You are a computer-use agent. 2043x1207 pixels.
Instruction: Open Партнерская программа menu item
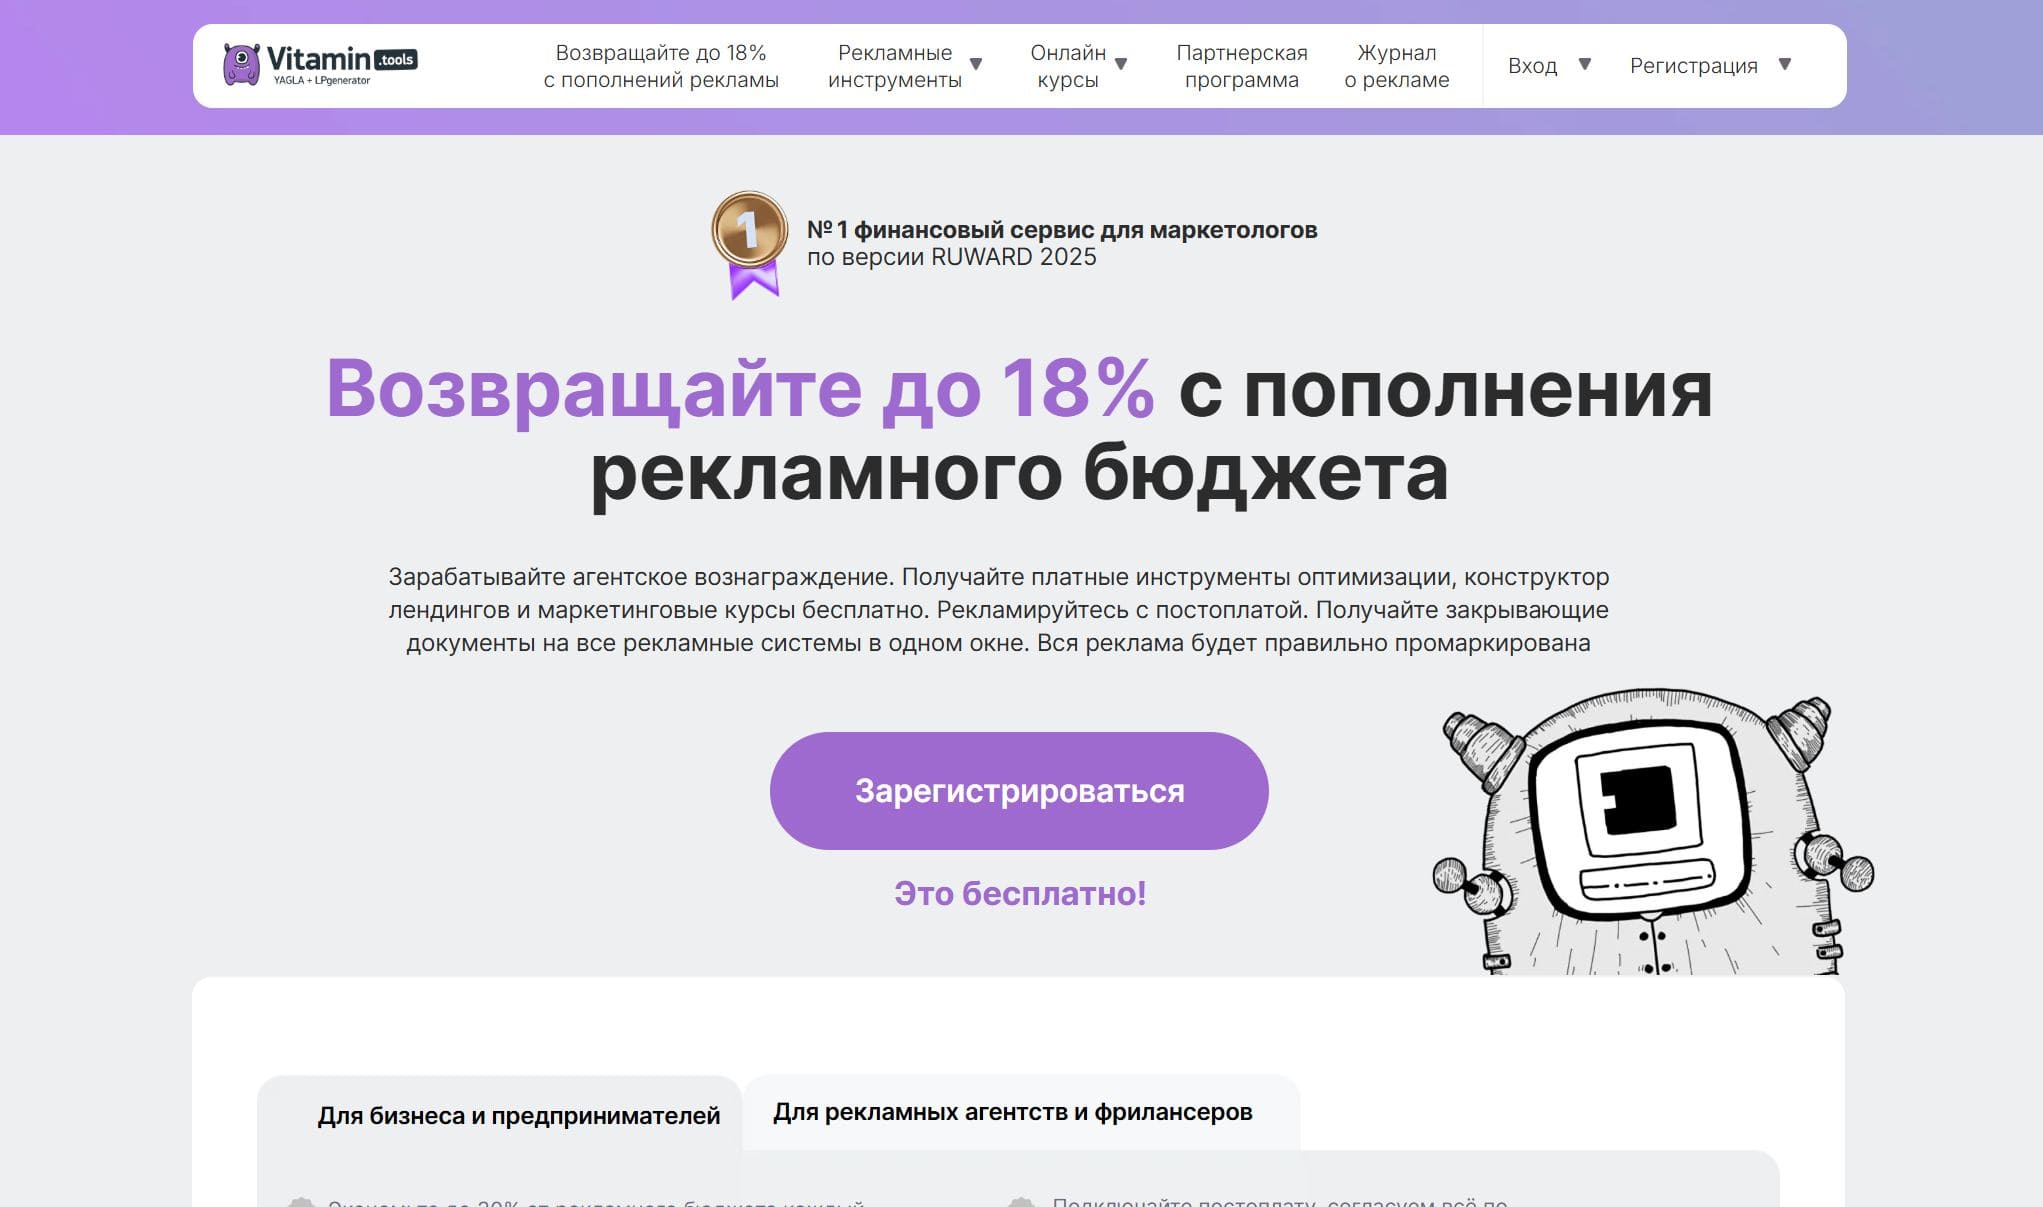click(x=1241, y=66)
